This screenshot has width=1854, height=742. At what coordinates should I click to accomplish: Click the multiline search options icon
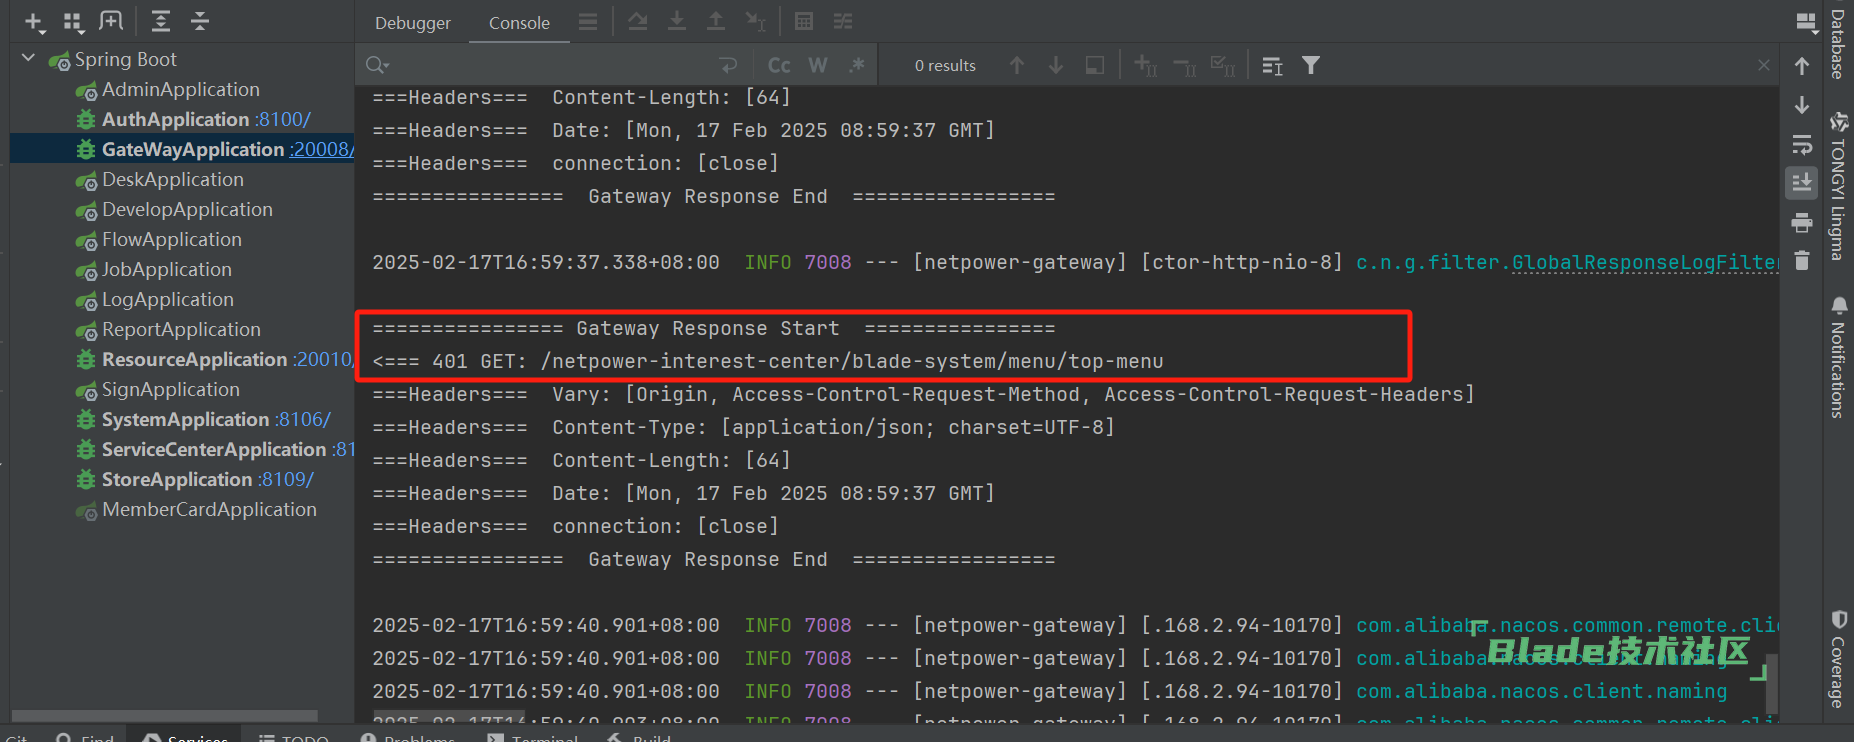click(1272, 65)
